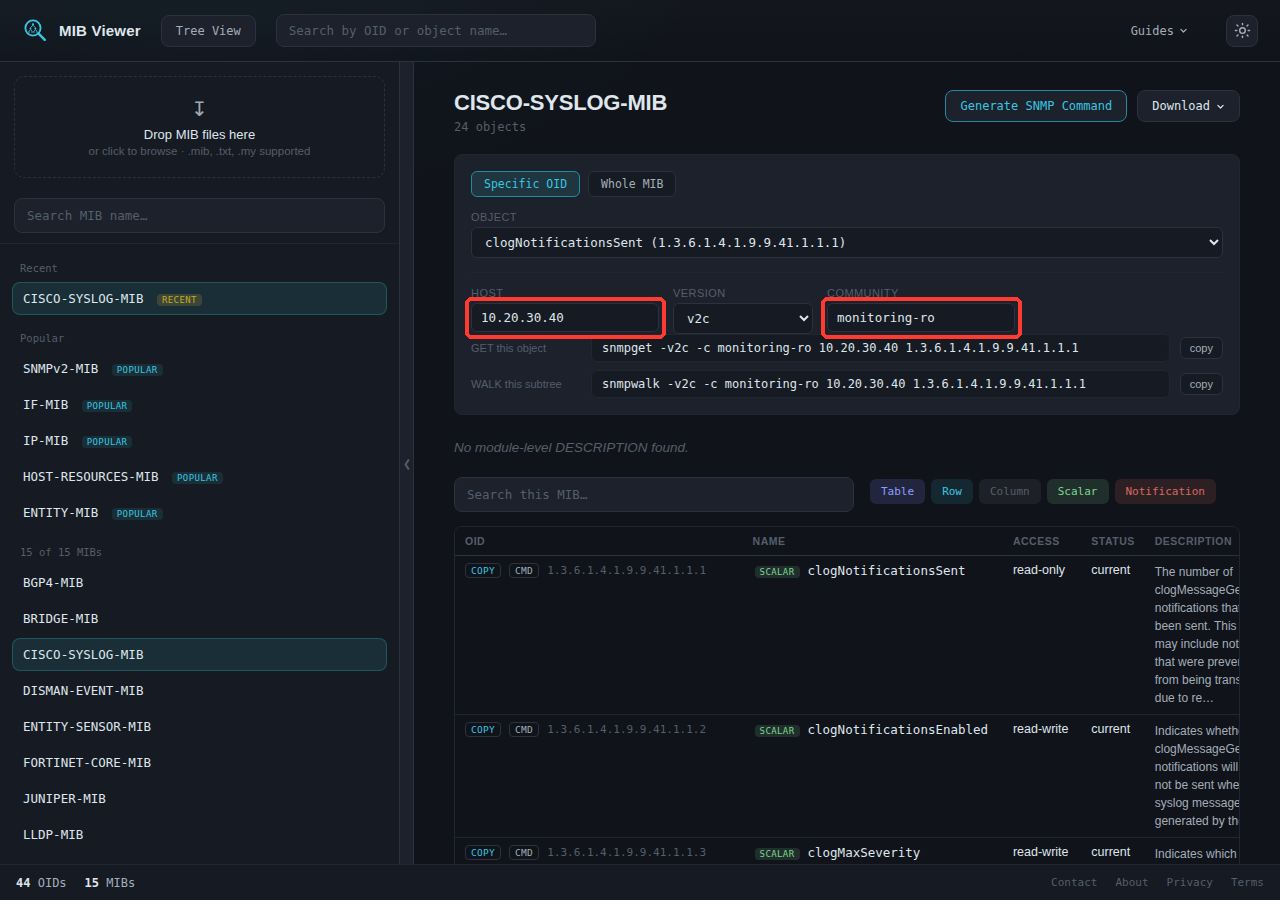Image resolution: width=1280 pixels, height=900 pixels.
Task: Select BRIDGE-MIB from the MIB list
Action: point(199,619)
